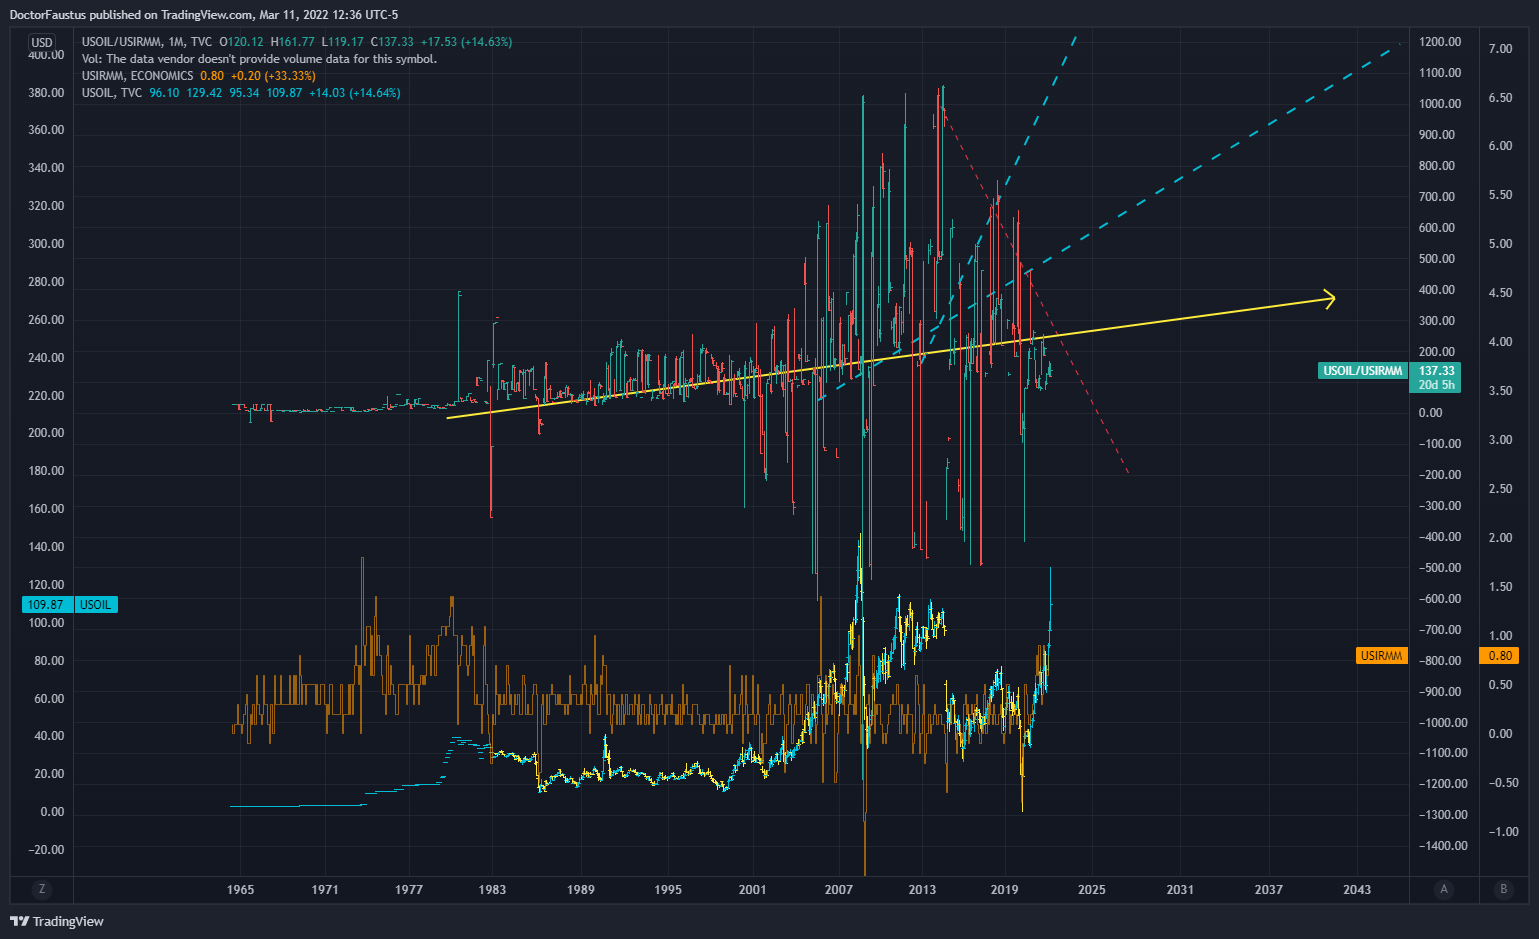Click the 1995 label on time axis
The width and height of the screenshot is (1539, 939).
(668, 889)
